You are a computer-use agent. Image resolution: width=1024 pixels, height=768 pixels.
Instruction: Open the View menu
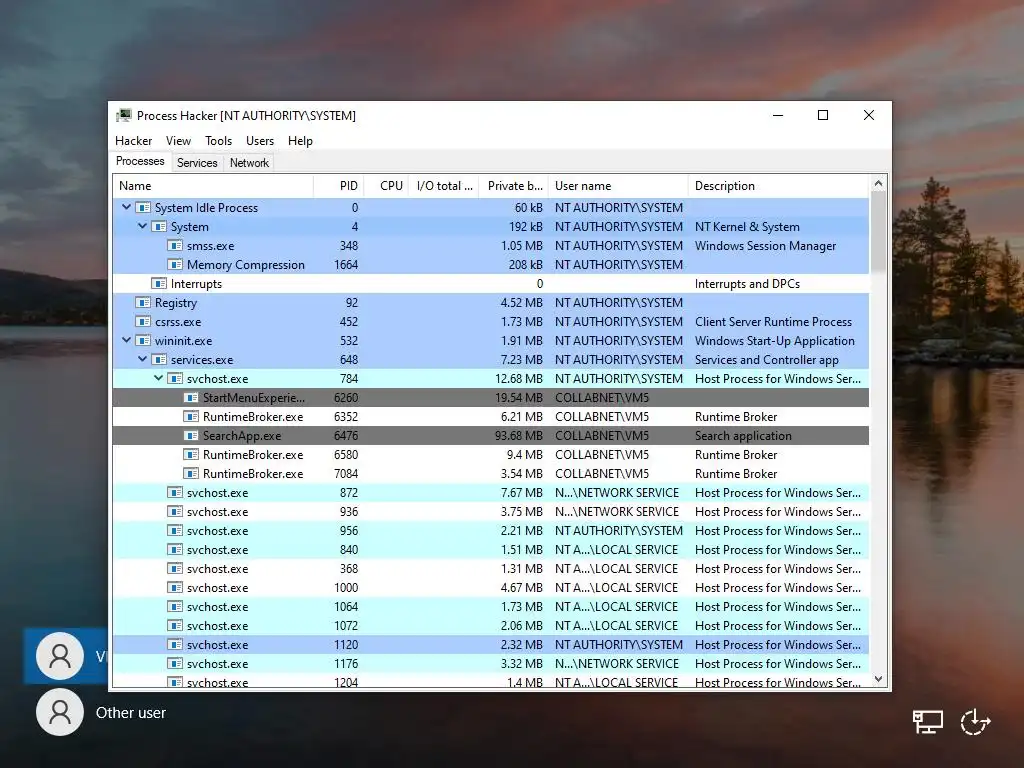(x=178, y=140)
